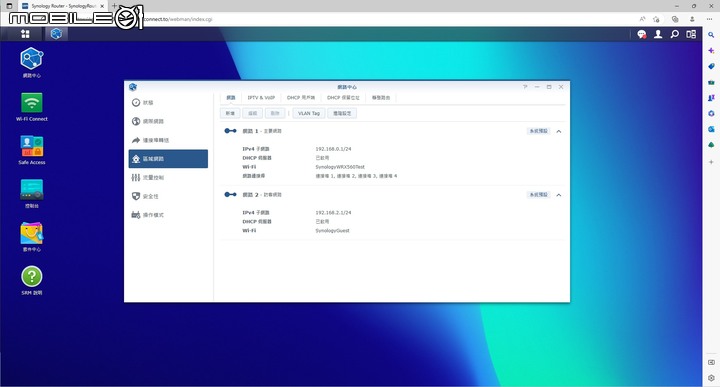This screenshot has width=720, height=387.
Task: Click the greyed Delete button
Action: click(275, 113)
